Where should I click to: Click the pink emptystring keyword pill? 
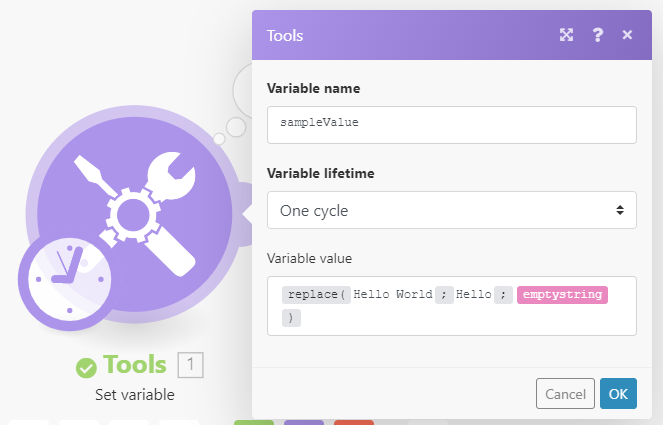point(562,295)
